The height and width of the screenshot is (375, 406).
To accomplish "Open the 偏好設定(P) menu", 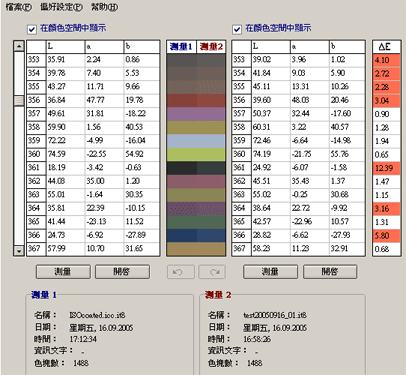I will [61, 7].
